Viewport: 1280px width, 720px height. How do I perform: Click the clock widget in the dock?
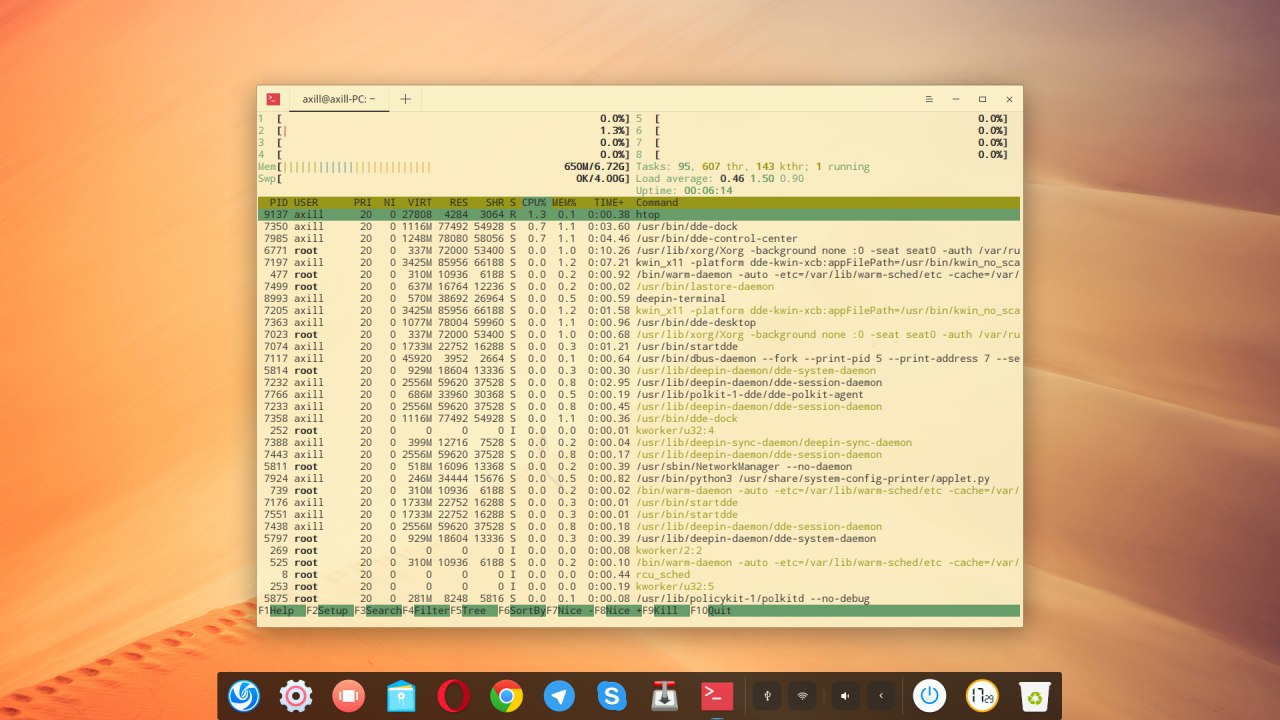coord(982,696)
